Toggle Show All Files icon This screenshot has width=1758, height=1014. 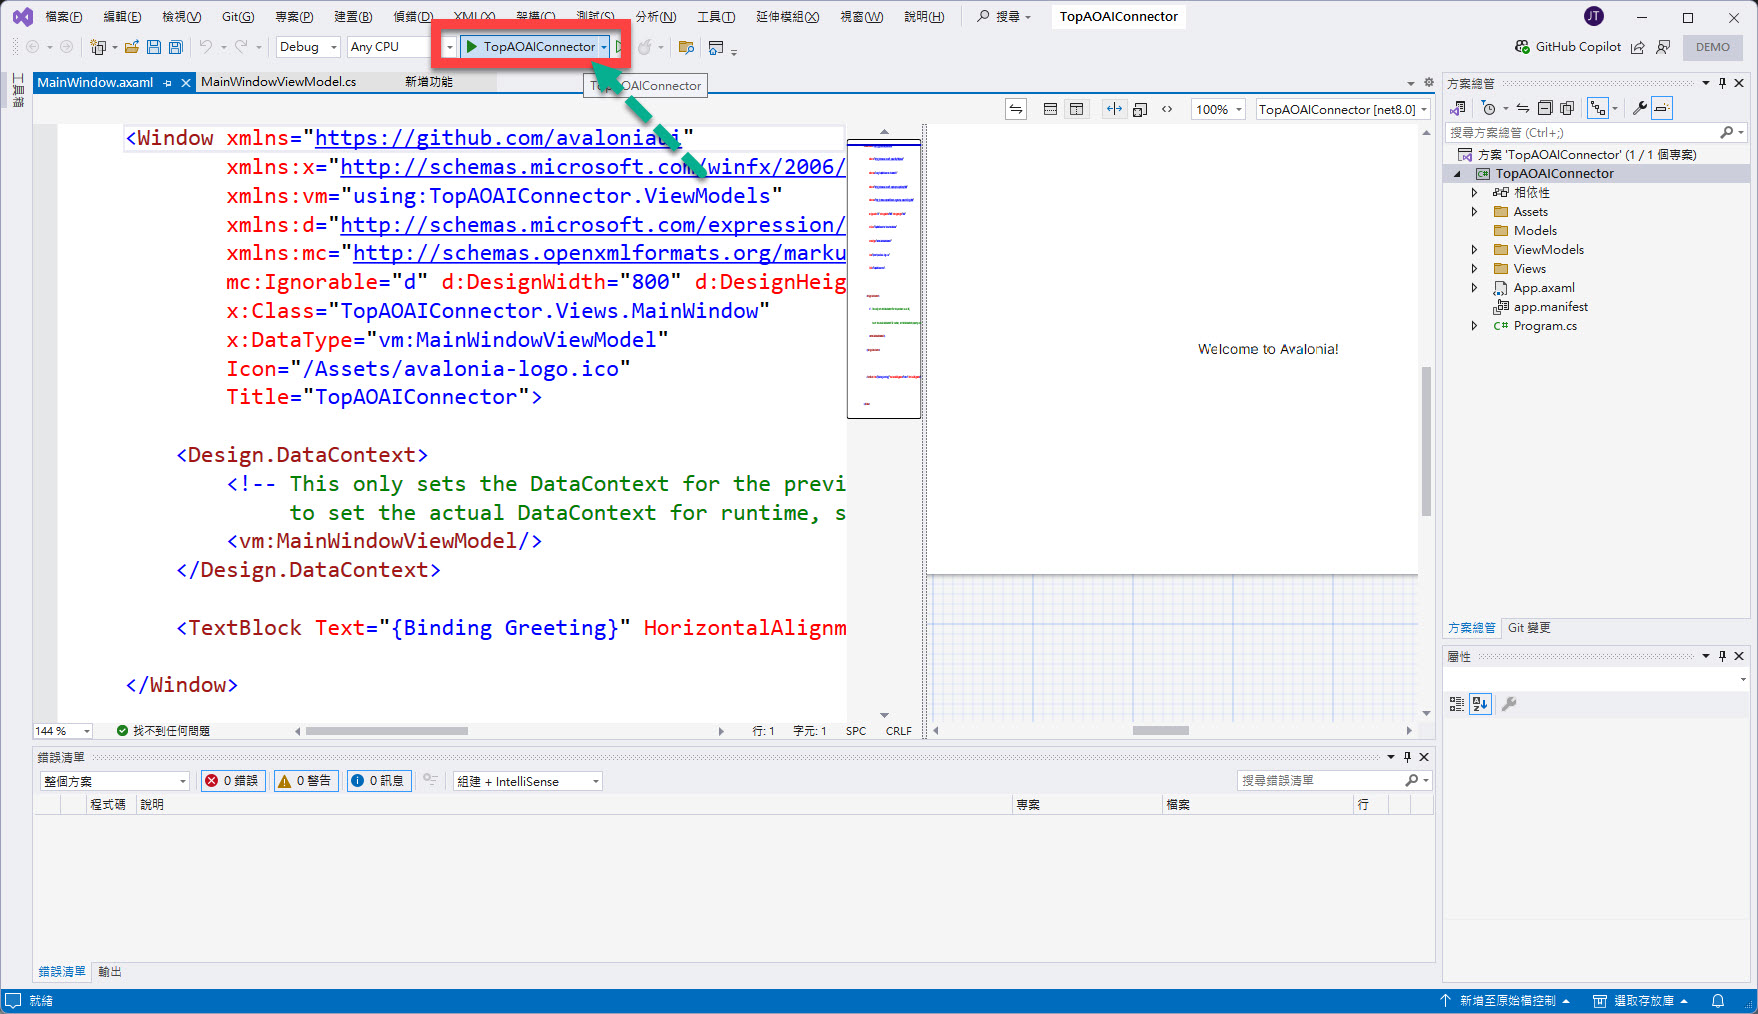(x=1567, y=108)
